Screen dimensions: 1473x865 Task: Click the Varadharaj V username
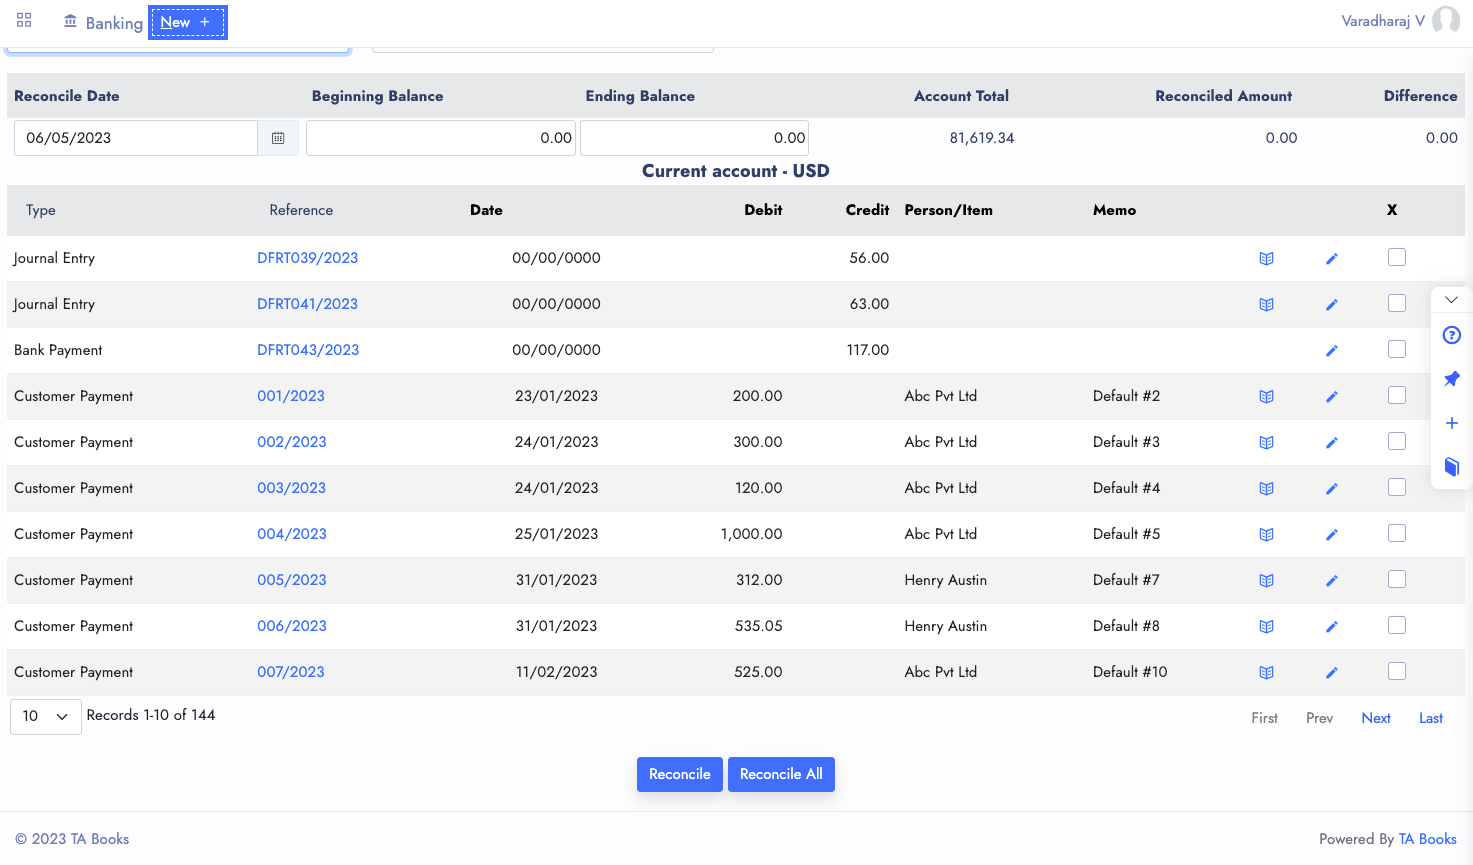pyautogui.click(x=1383, y=21)
